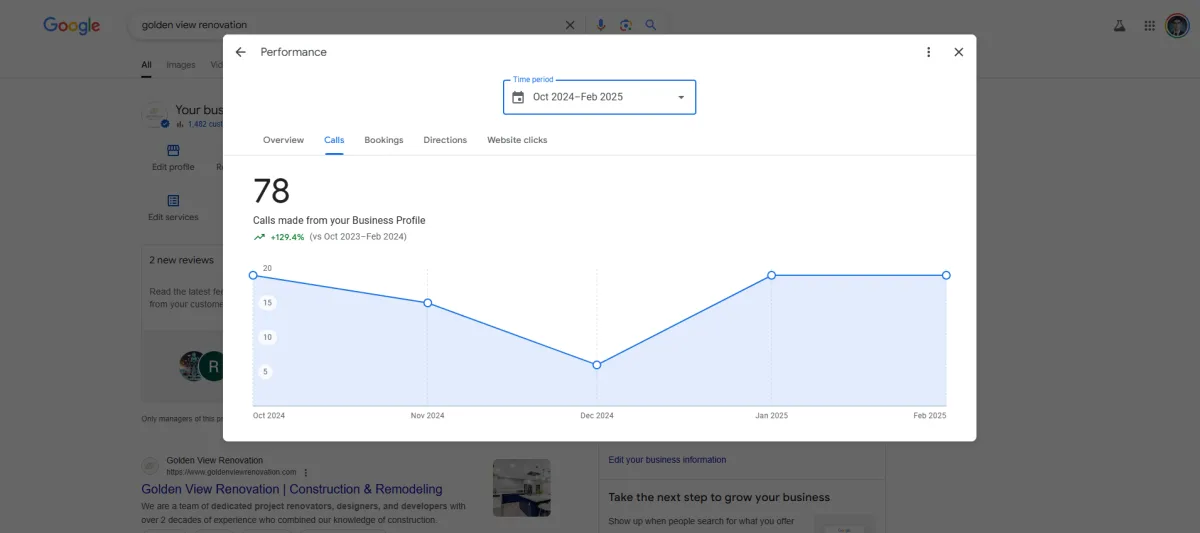Open the Images search tab
The height and width of the screenshot is (533, 1200).
pyautogui.click(x=181, y=65)
